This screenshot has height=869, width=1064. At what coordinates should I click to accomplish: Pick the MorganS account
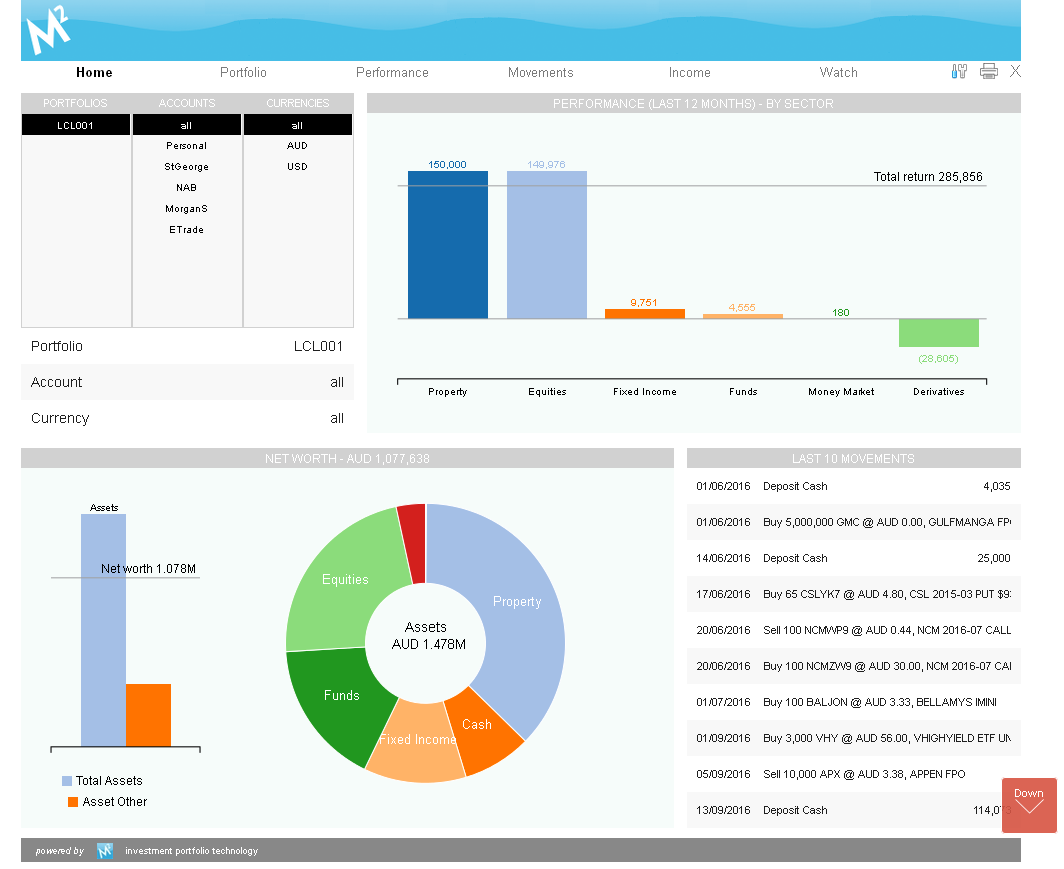pyautogui.click(x=186, y=209)
